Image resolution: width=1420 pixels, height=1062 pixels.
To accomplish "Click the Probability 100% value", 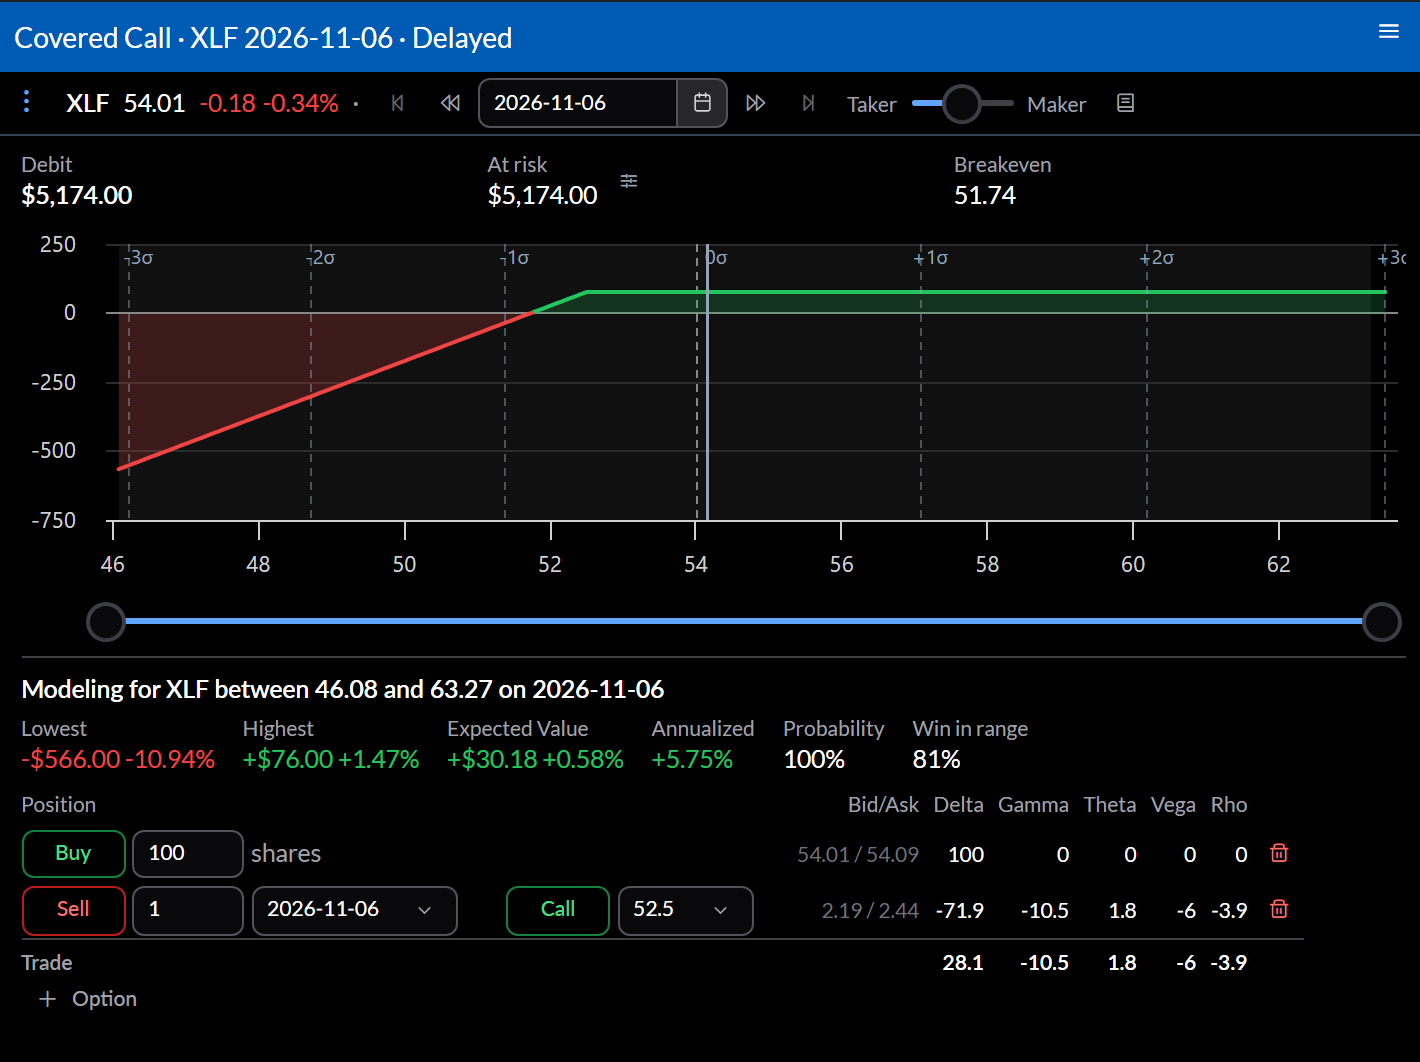I will [x=814, y=759].
